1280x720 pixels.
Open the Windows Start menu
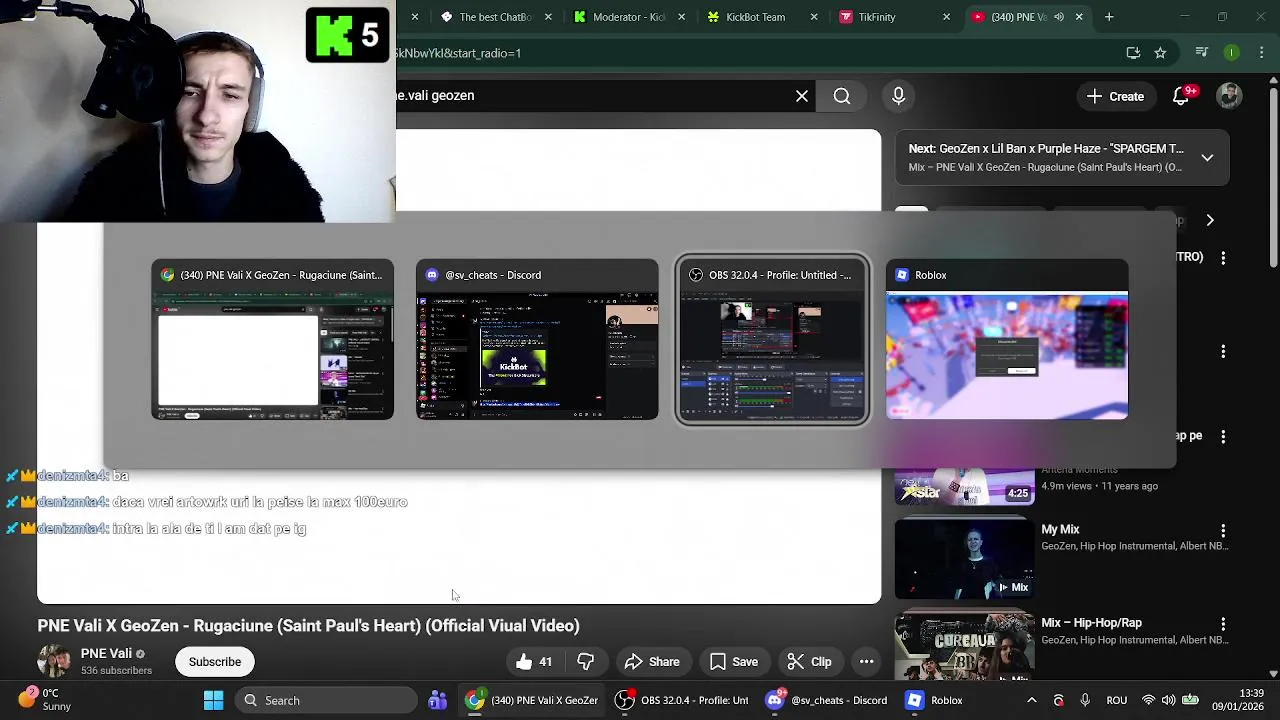[213, 700]
